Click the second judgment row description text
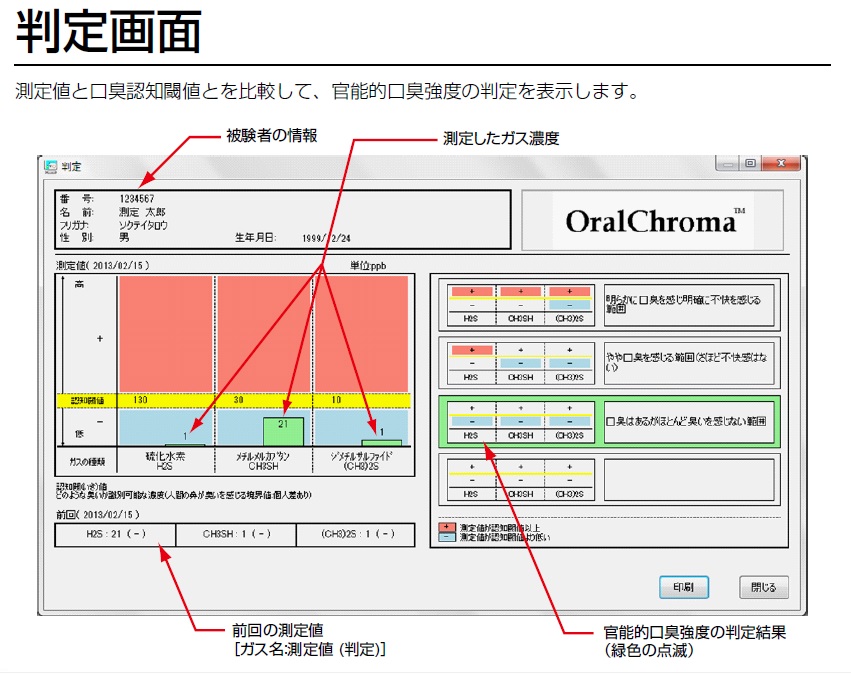Image resolution: width=851 pixels, height=675 pixels. [688, 362]
